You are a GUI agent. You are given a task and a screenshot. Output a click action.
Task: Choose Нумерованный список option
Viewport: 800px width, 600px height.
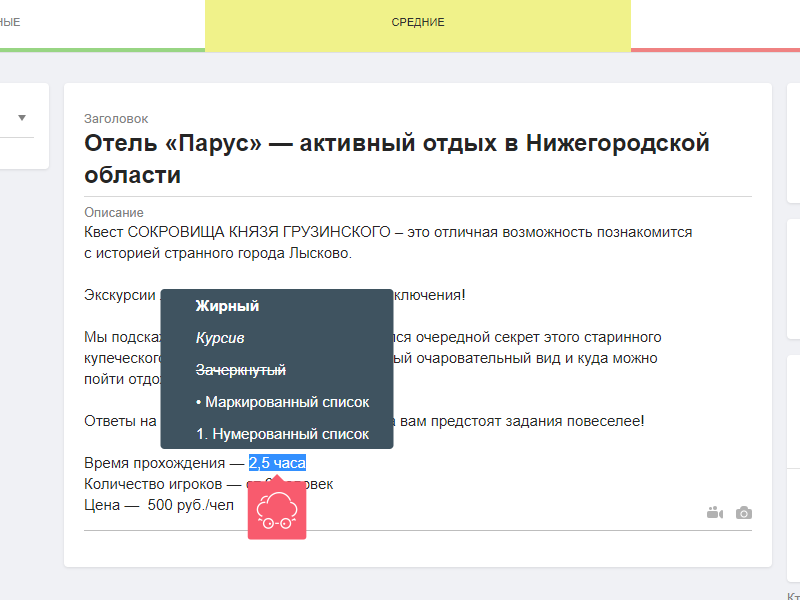tap(282, 434)
